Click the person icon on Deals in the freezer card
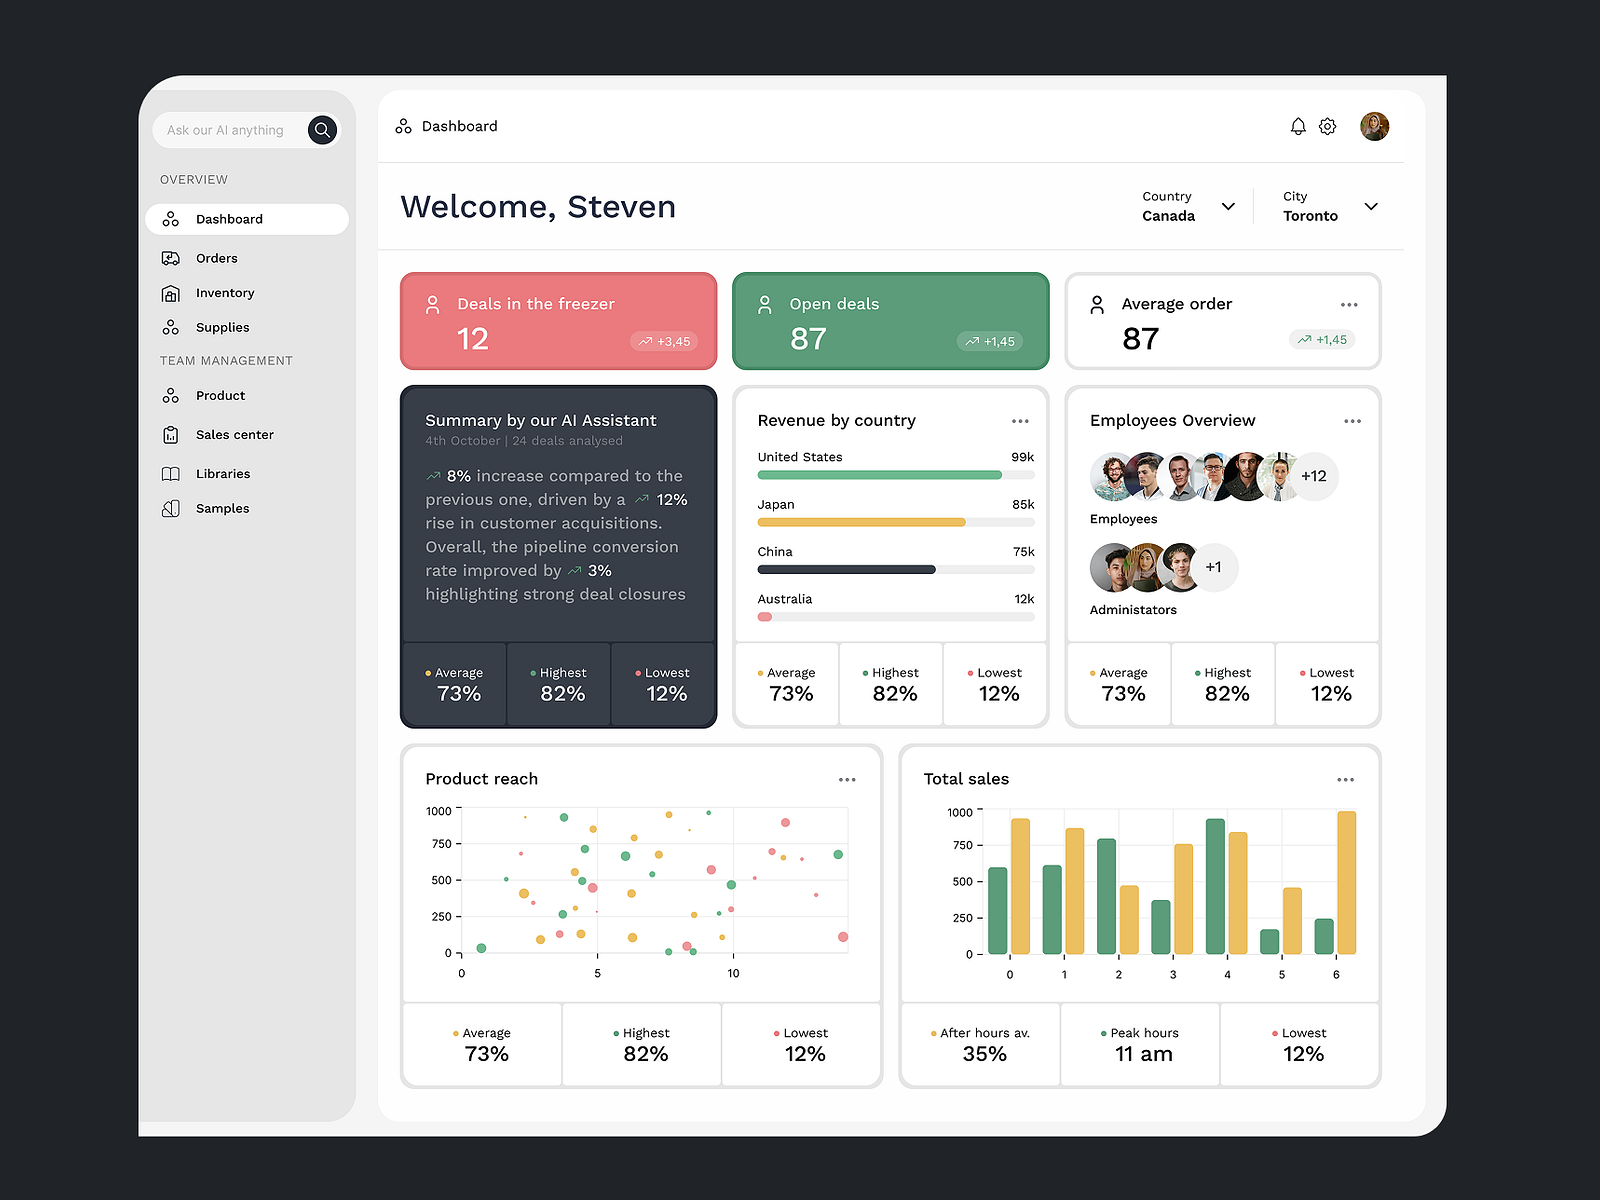Image resolution: width=1600 pixels, height=1200 pixels. [x=433, y=303]
